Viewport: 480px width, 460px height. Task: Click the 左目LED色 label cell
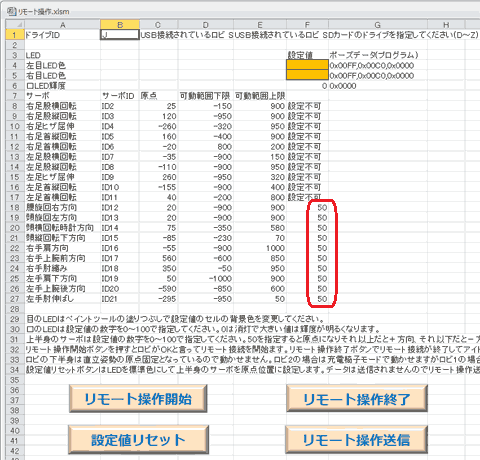coord(62,65)
